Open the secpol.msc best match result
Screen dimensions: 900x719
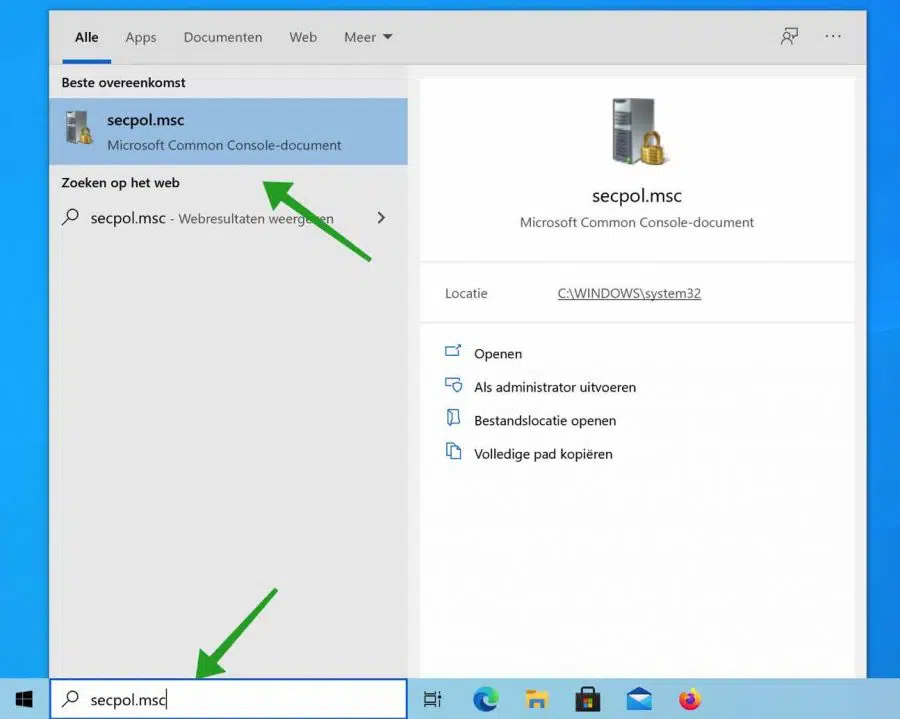[228, 131]
